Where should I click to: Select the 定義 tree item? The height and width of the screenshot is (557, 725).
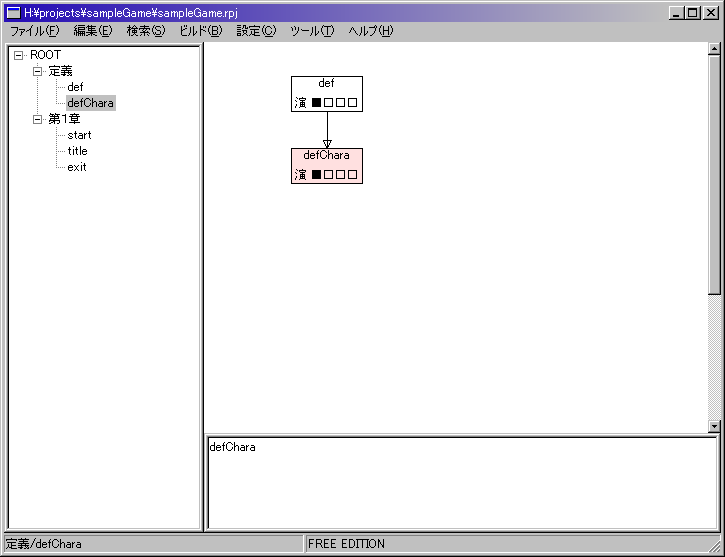[x=60, y=71]
